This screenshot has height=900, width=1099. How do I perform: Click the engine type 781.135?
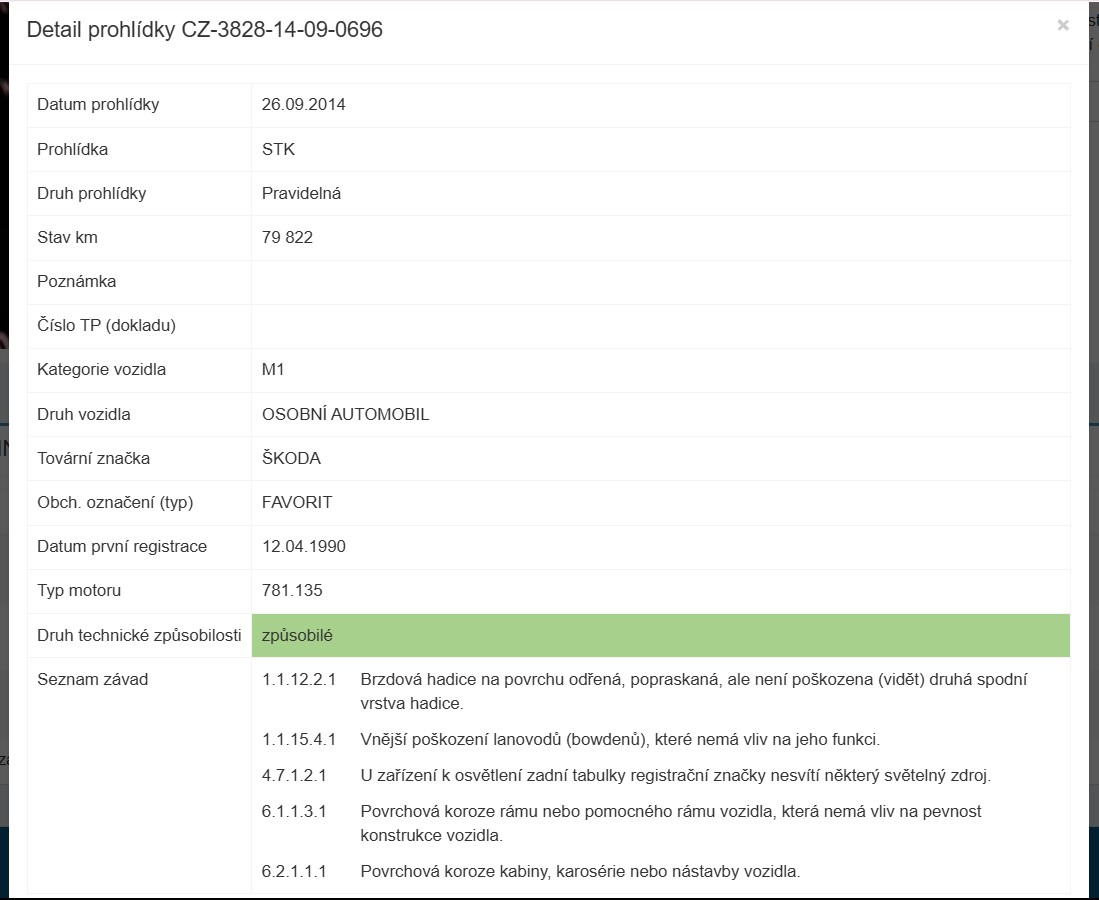click(x=292, y=590)
